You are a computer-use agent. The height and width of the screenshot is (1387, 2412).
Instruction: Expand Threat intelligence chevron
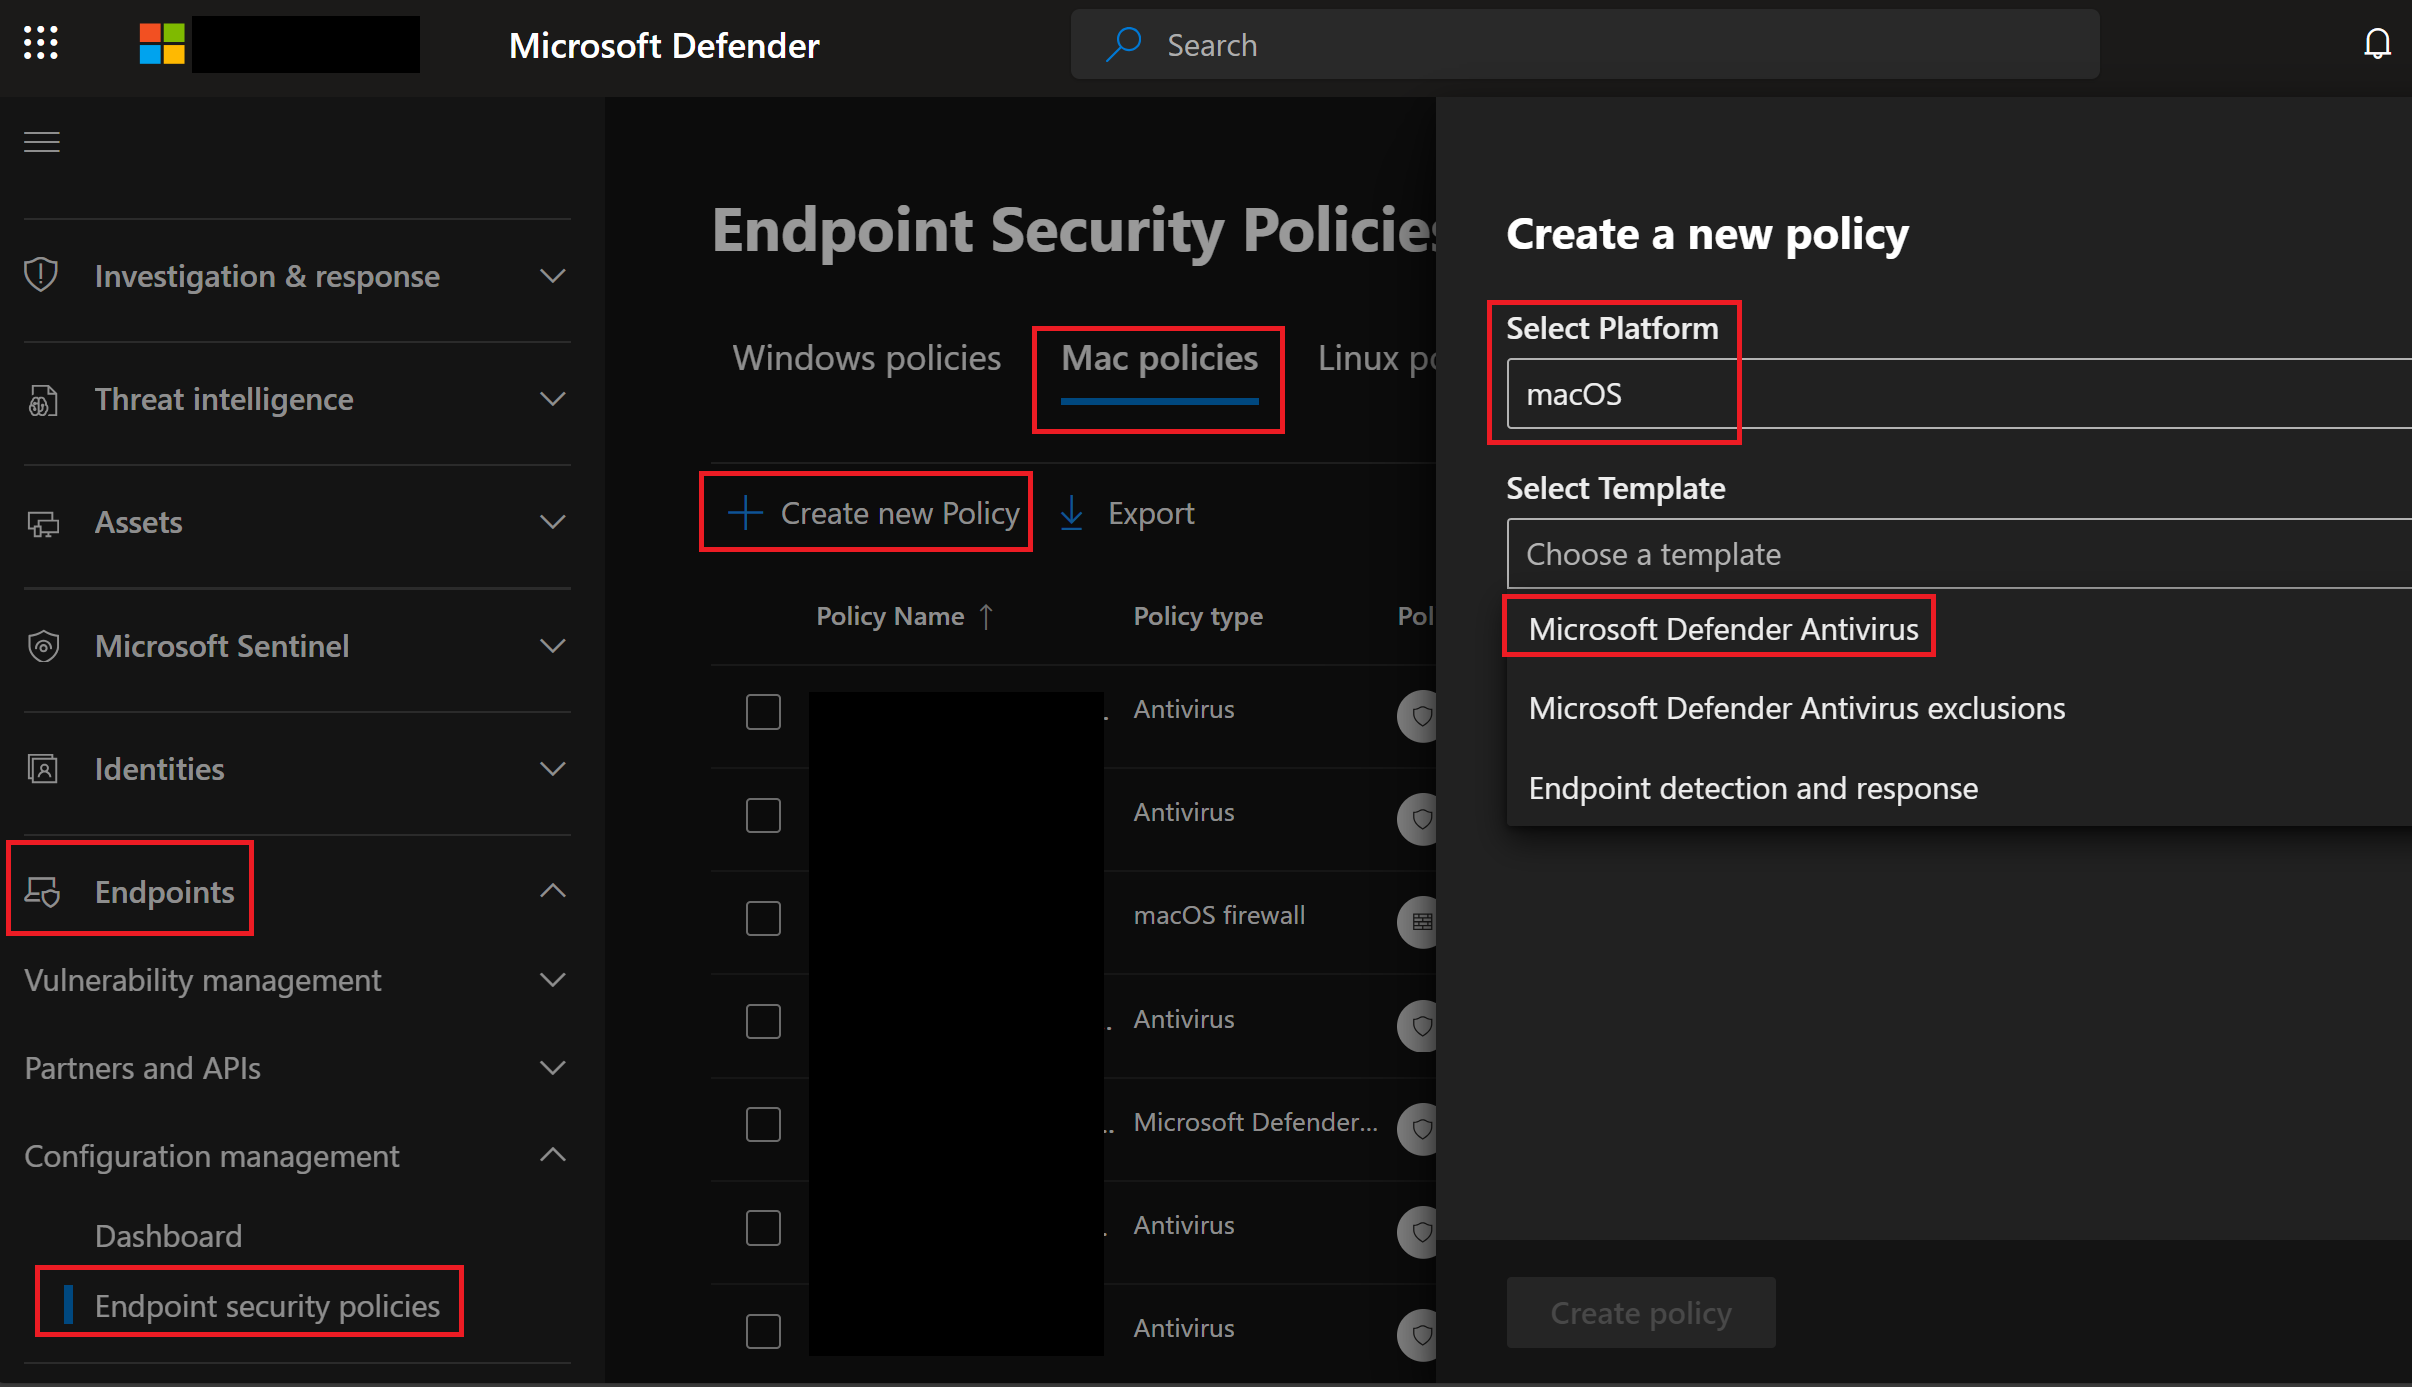click(552, 399)
